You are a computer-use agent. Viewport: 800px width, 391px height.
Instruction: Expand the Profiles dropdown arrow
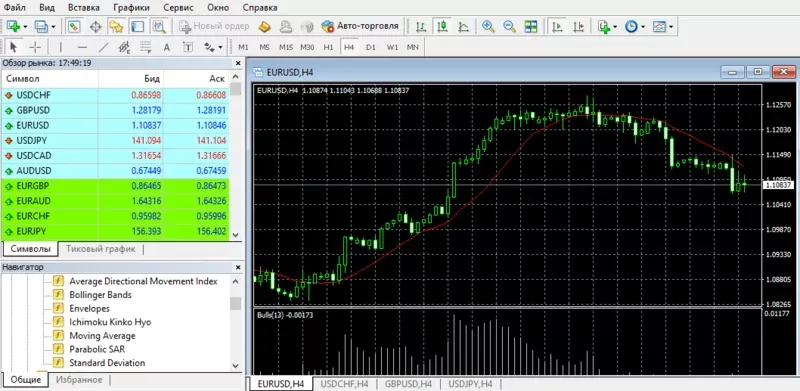pyautogui.click(x=52, y=27)
